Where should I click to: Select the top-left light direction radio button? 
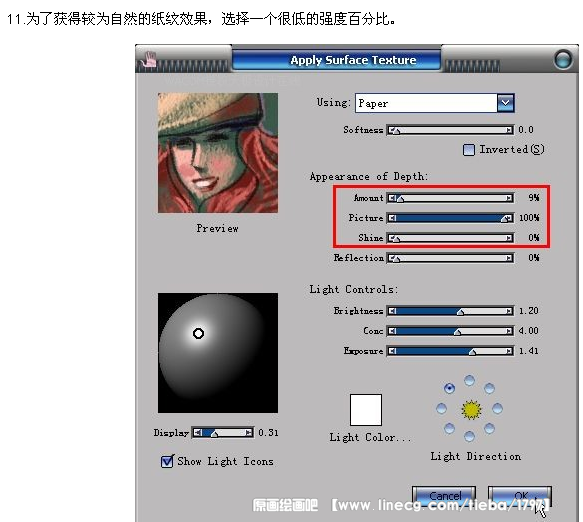[x=450, y=389]
